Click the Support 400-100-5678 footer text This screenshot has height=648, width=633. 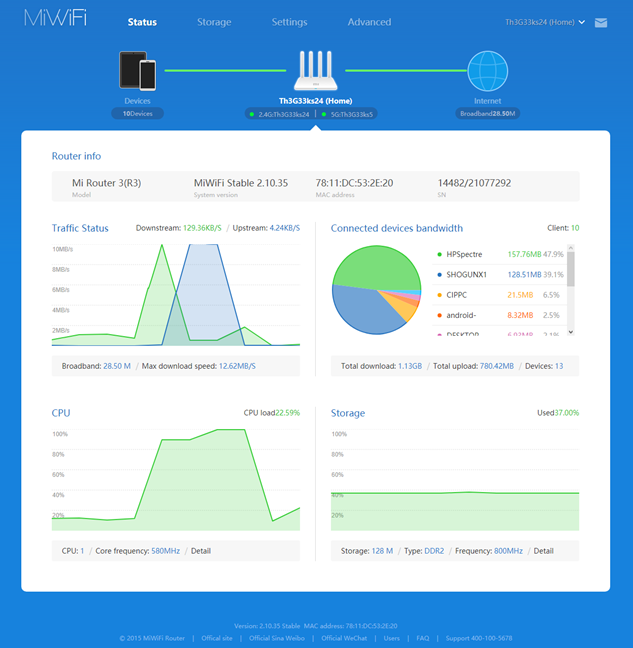pos(479,638)
